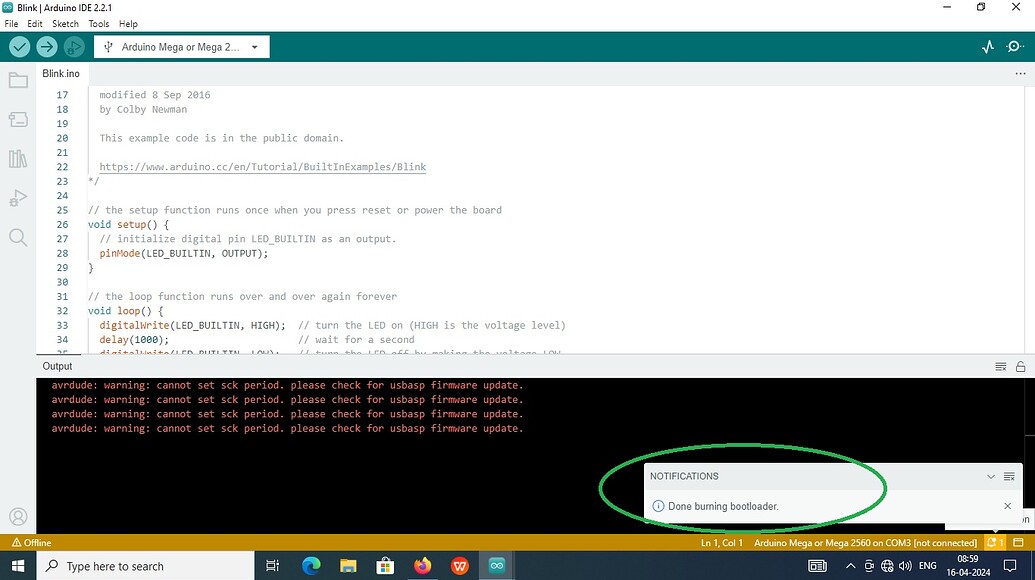Collapse the Notifications panel chevron
Viewport: 1035px width, 580px height.
(991, 476)
